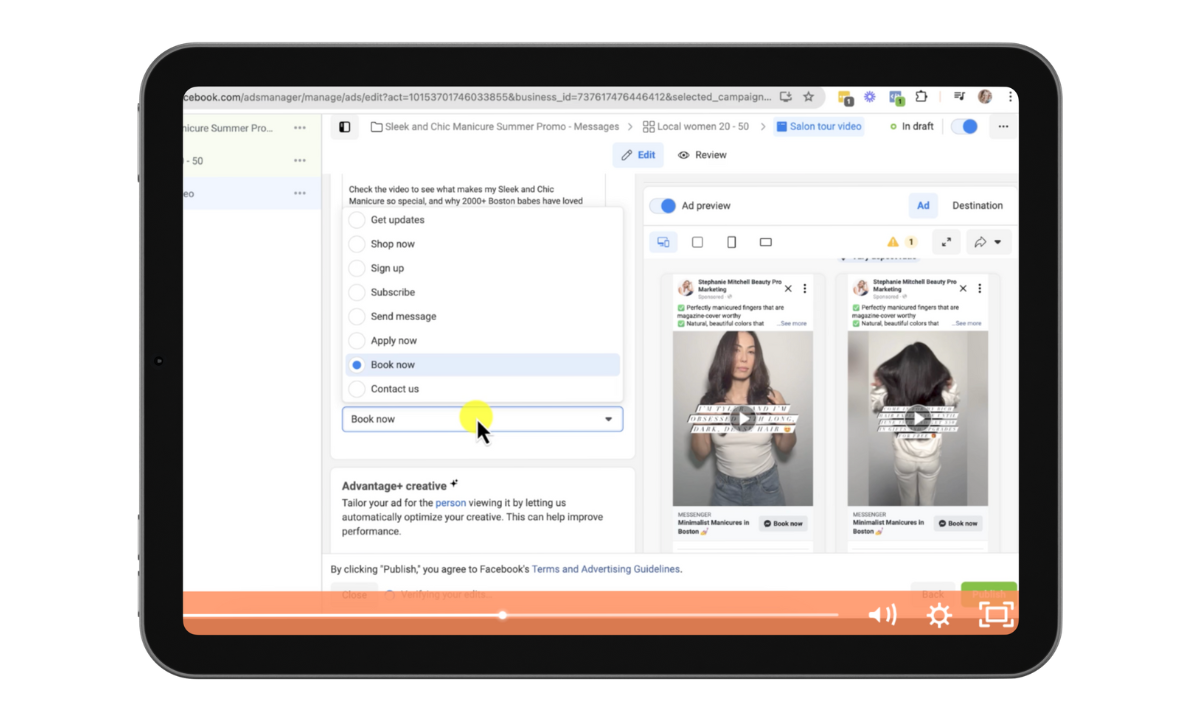1200x720 pixels.
Task: Click the browser address bar URL
Action: (x=478, y=97)
